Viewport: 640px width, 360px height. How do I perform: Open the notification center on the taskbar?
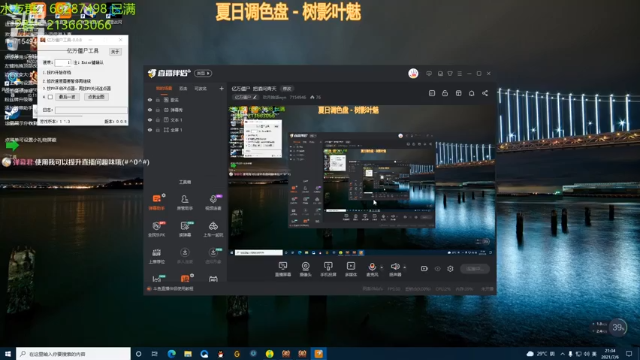pyautogui.click(x=629, y=353)
